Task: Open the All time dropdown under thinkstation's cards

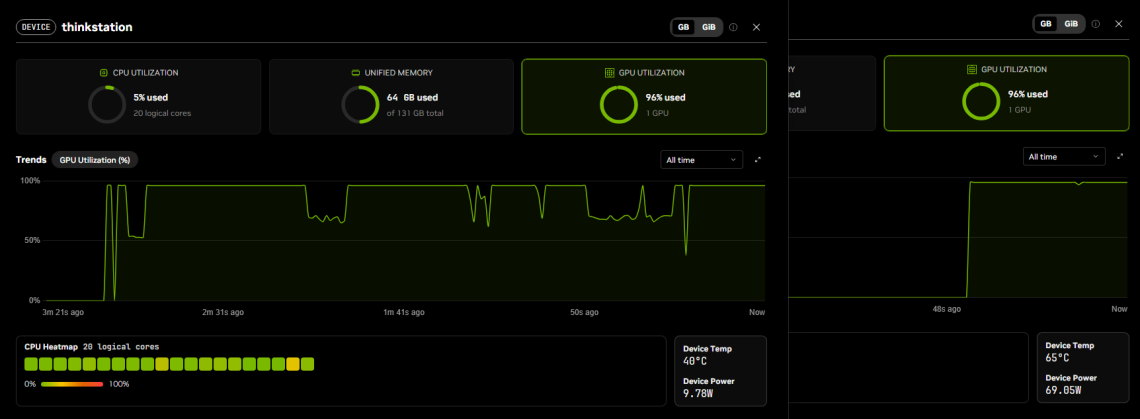Action: click(702, 160)
